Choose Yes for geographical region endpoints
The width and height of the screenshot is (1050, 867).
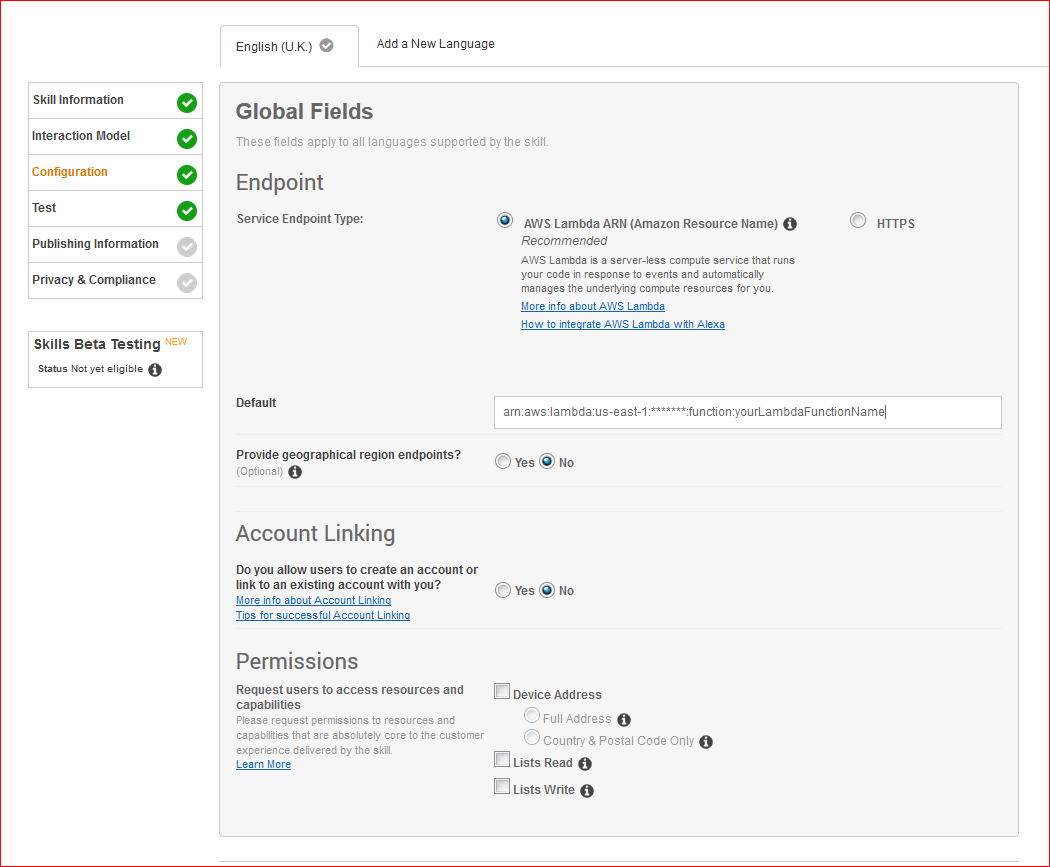pos(503,461)
